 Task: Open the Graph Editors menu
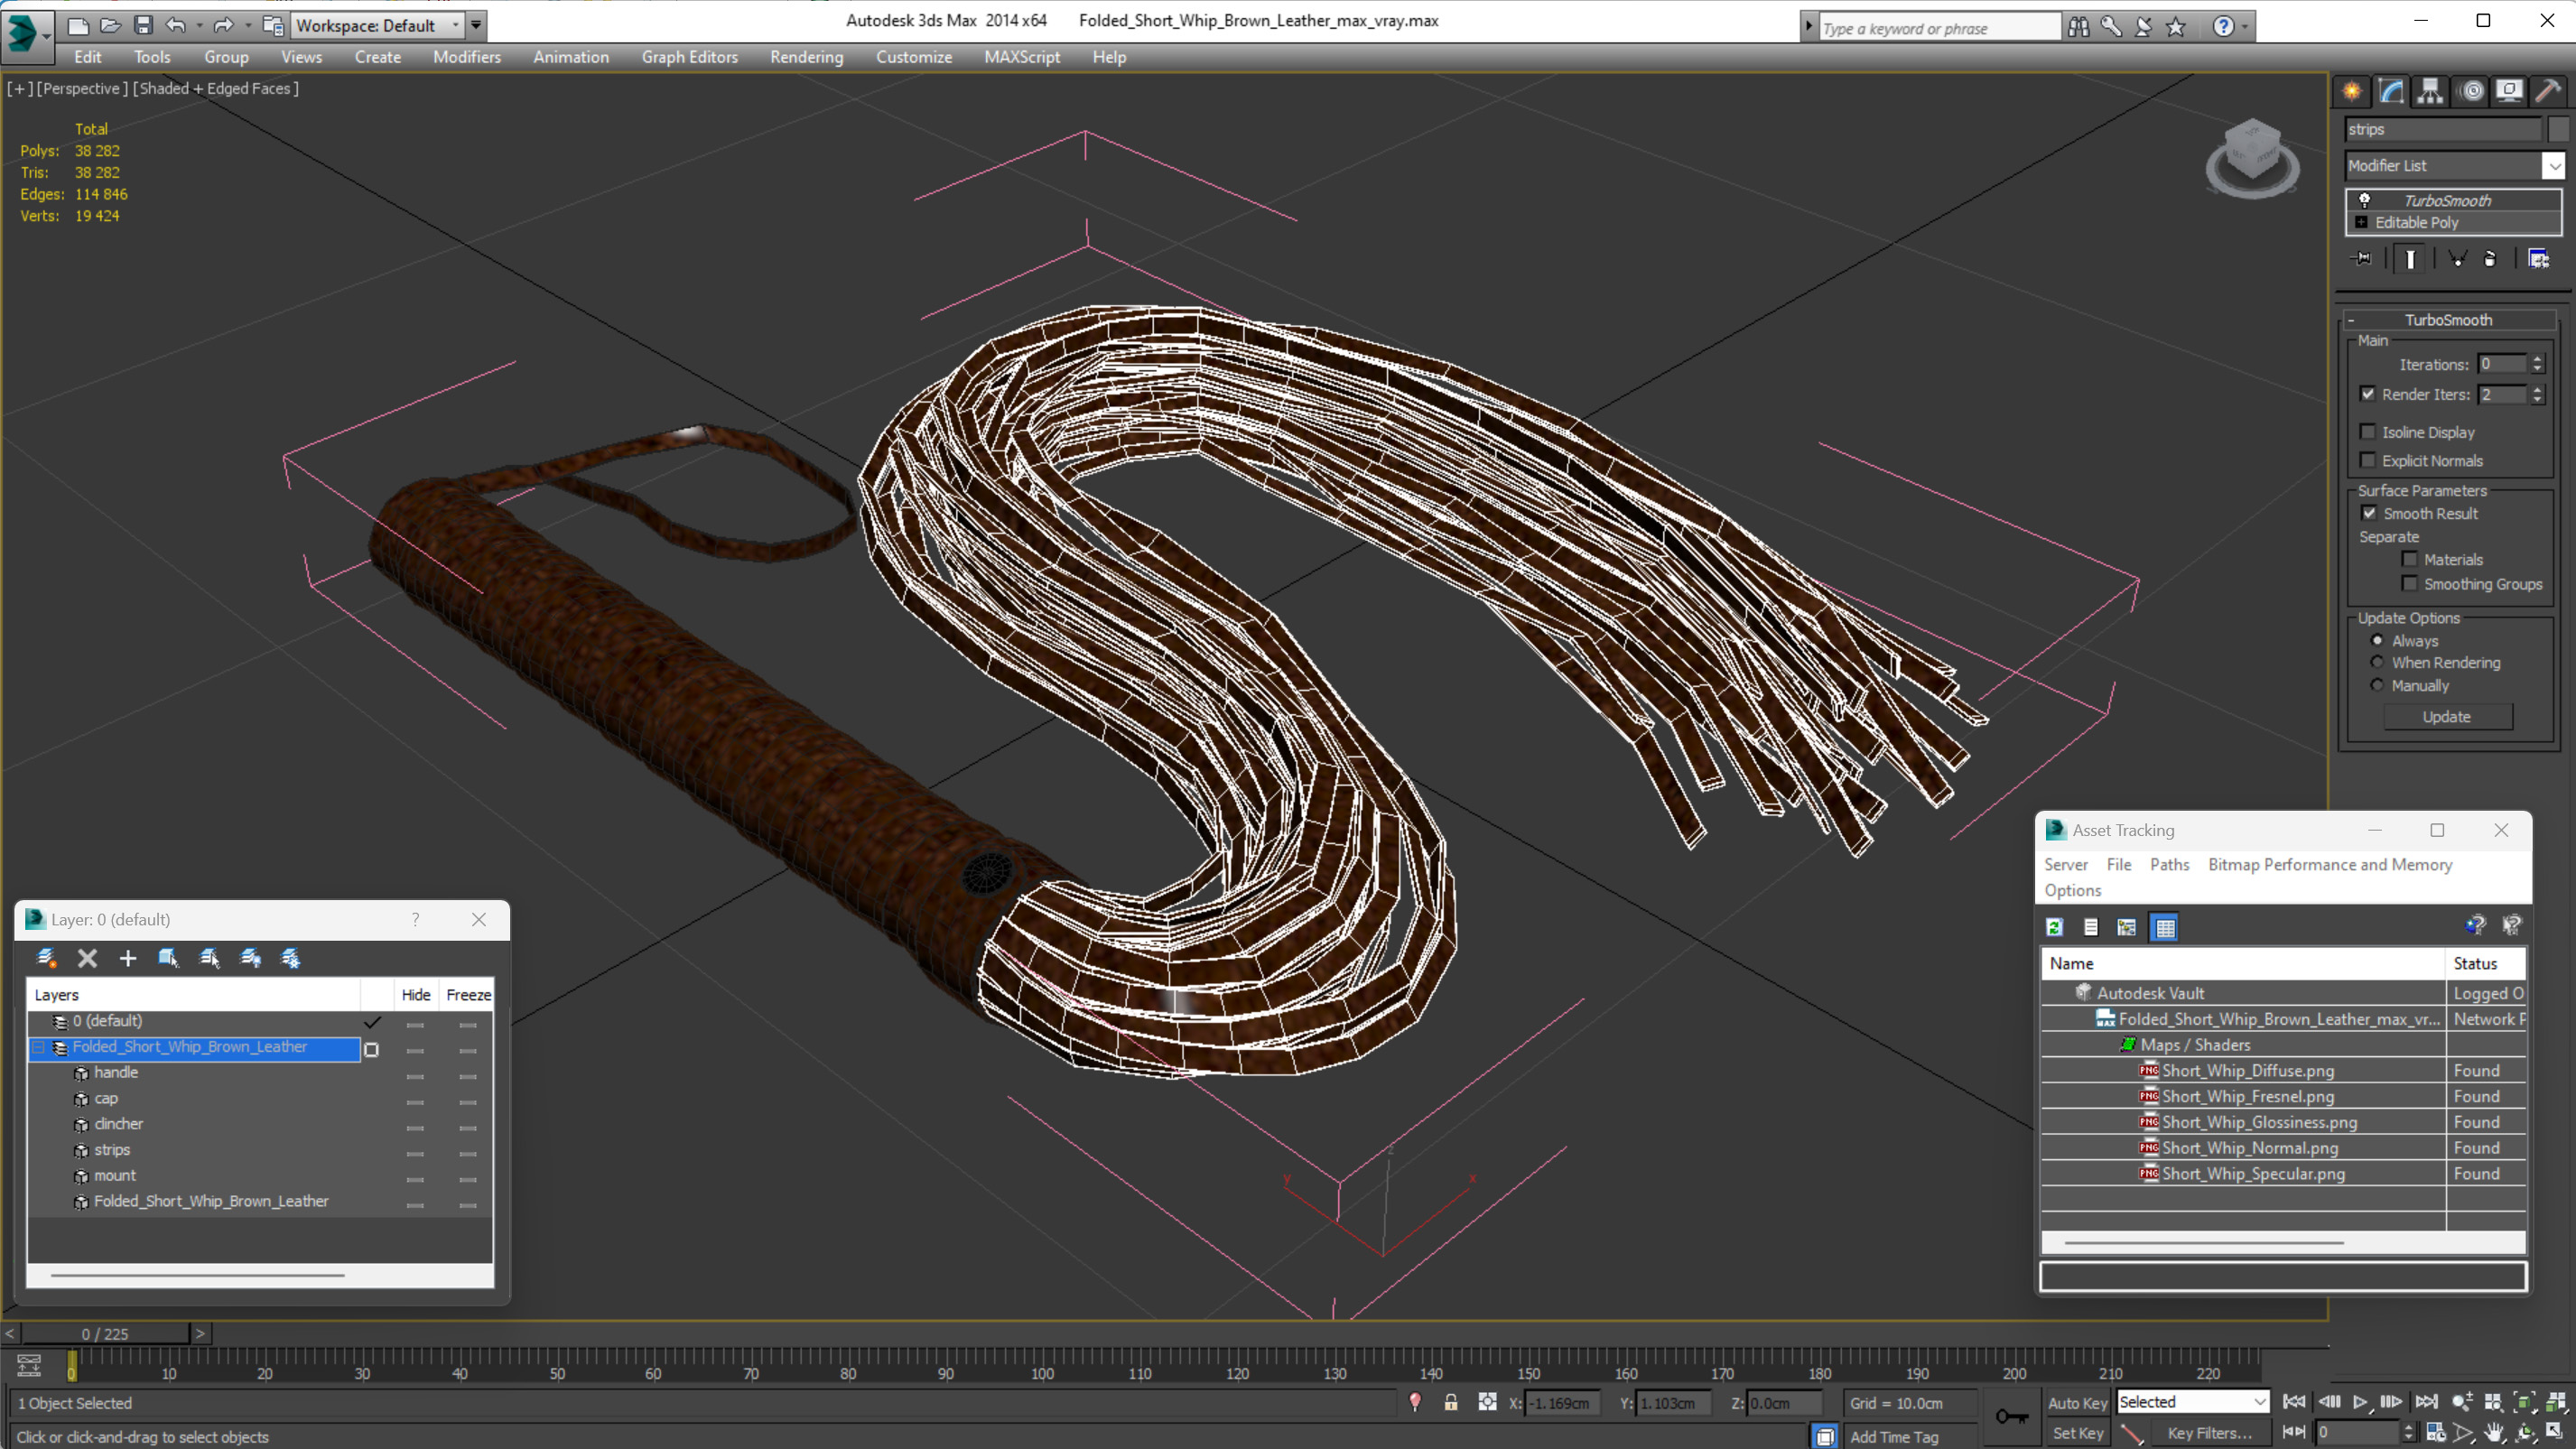689,57
